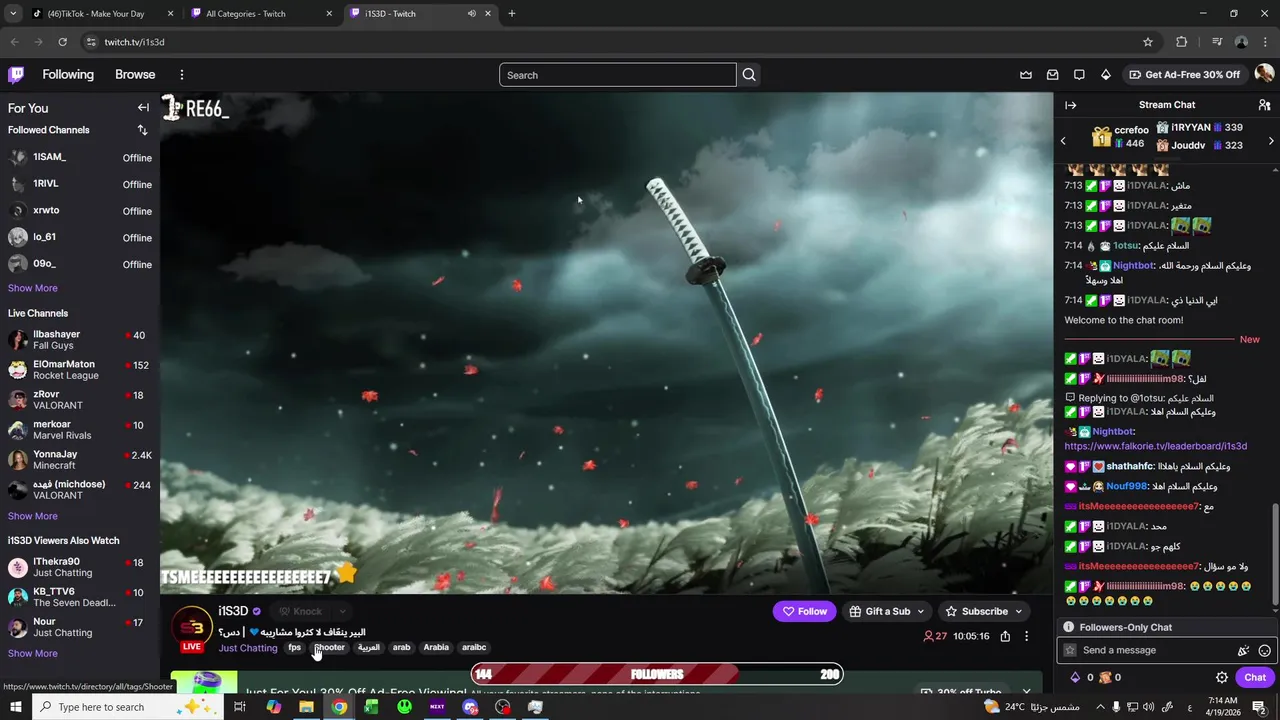Open the chat emote picker
The height and width of the screenshot is (720, 1280).
pos(1264,650)
